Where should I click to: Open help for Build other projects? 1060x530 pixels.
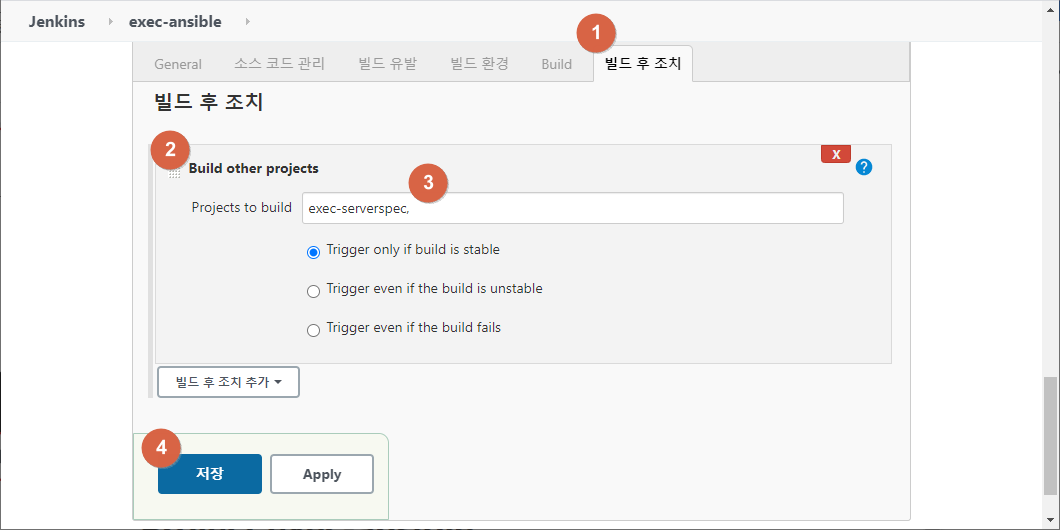click(x=863, y=167)
